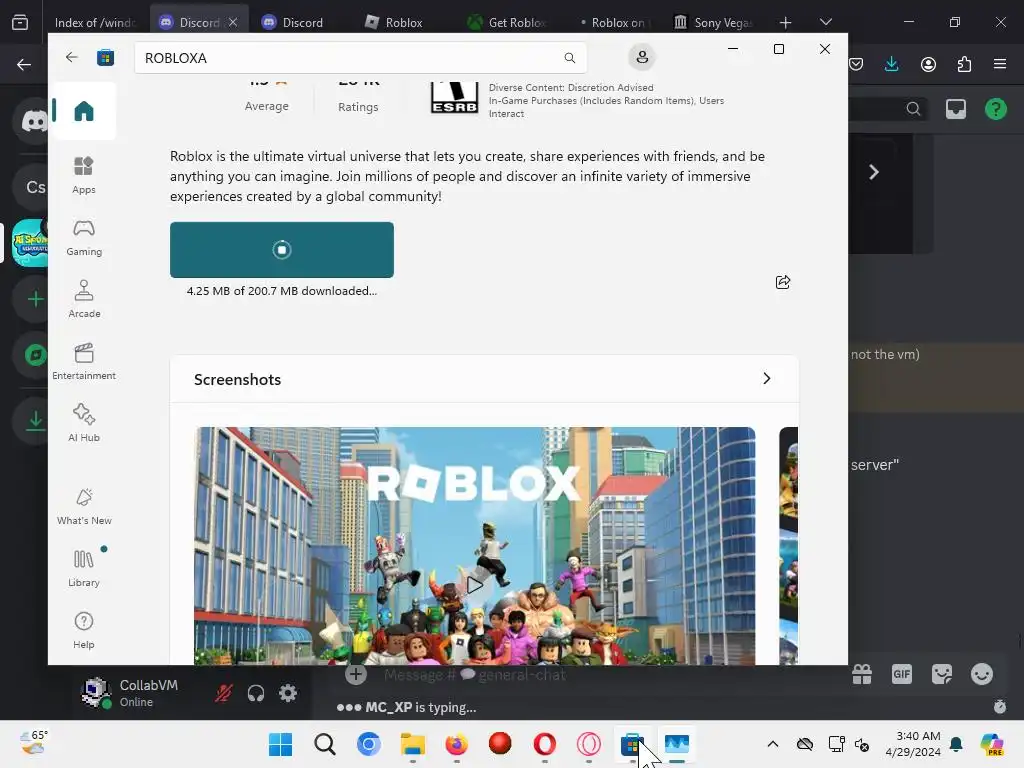
Task: Open Gaming section in Store sidebar
Action: (84, 237)
